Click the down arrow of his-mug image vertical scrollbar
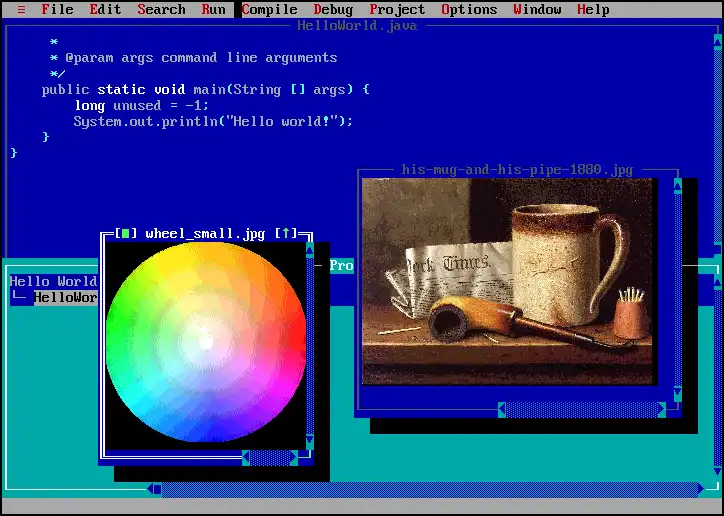 coord(677,394)
